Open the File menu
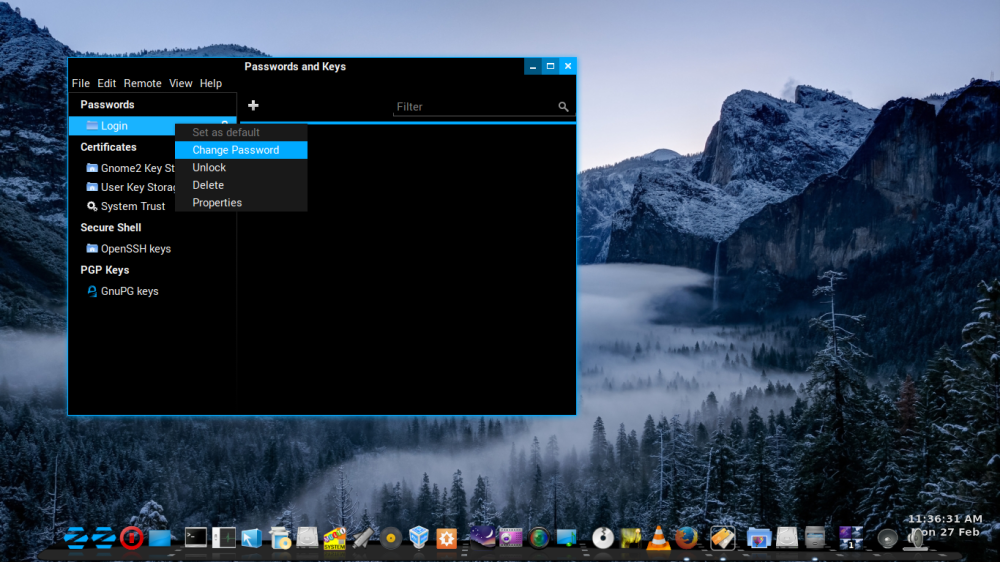Viewport: 1000px width, 562px height. (x=80, y=84)
